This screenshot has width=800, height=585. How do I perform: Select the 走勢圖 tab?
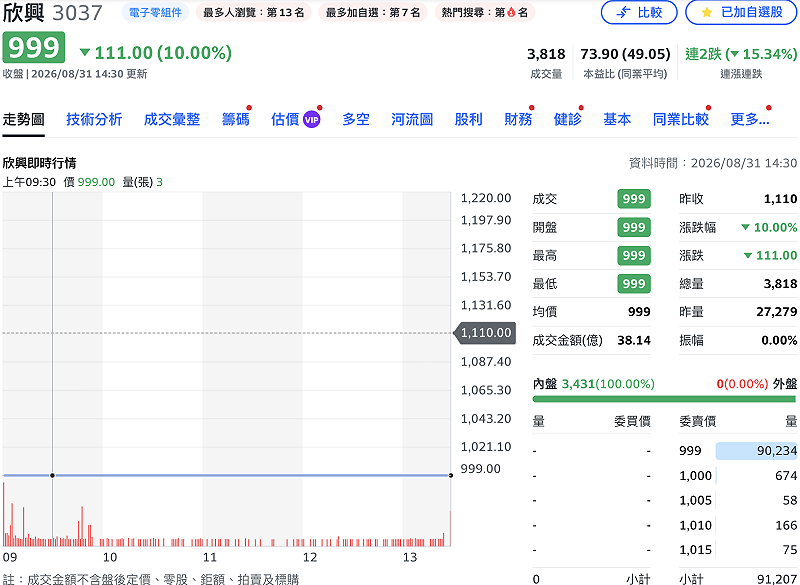[x=23, y=119]
